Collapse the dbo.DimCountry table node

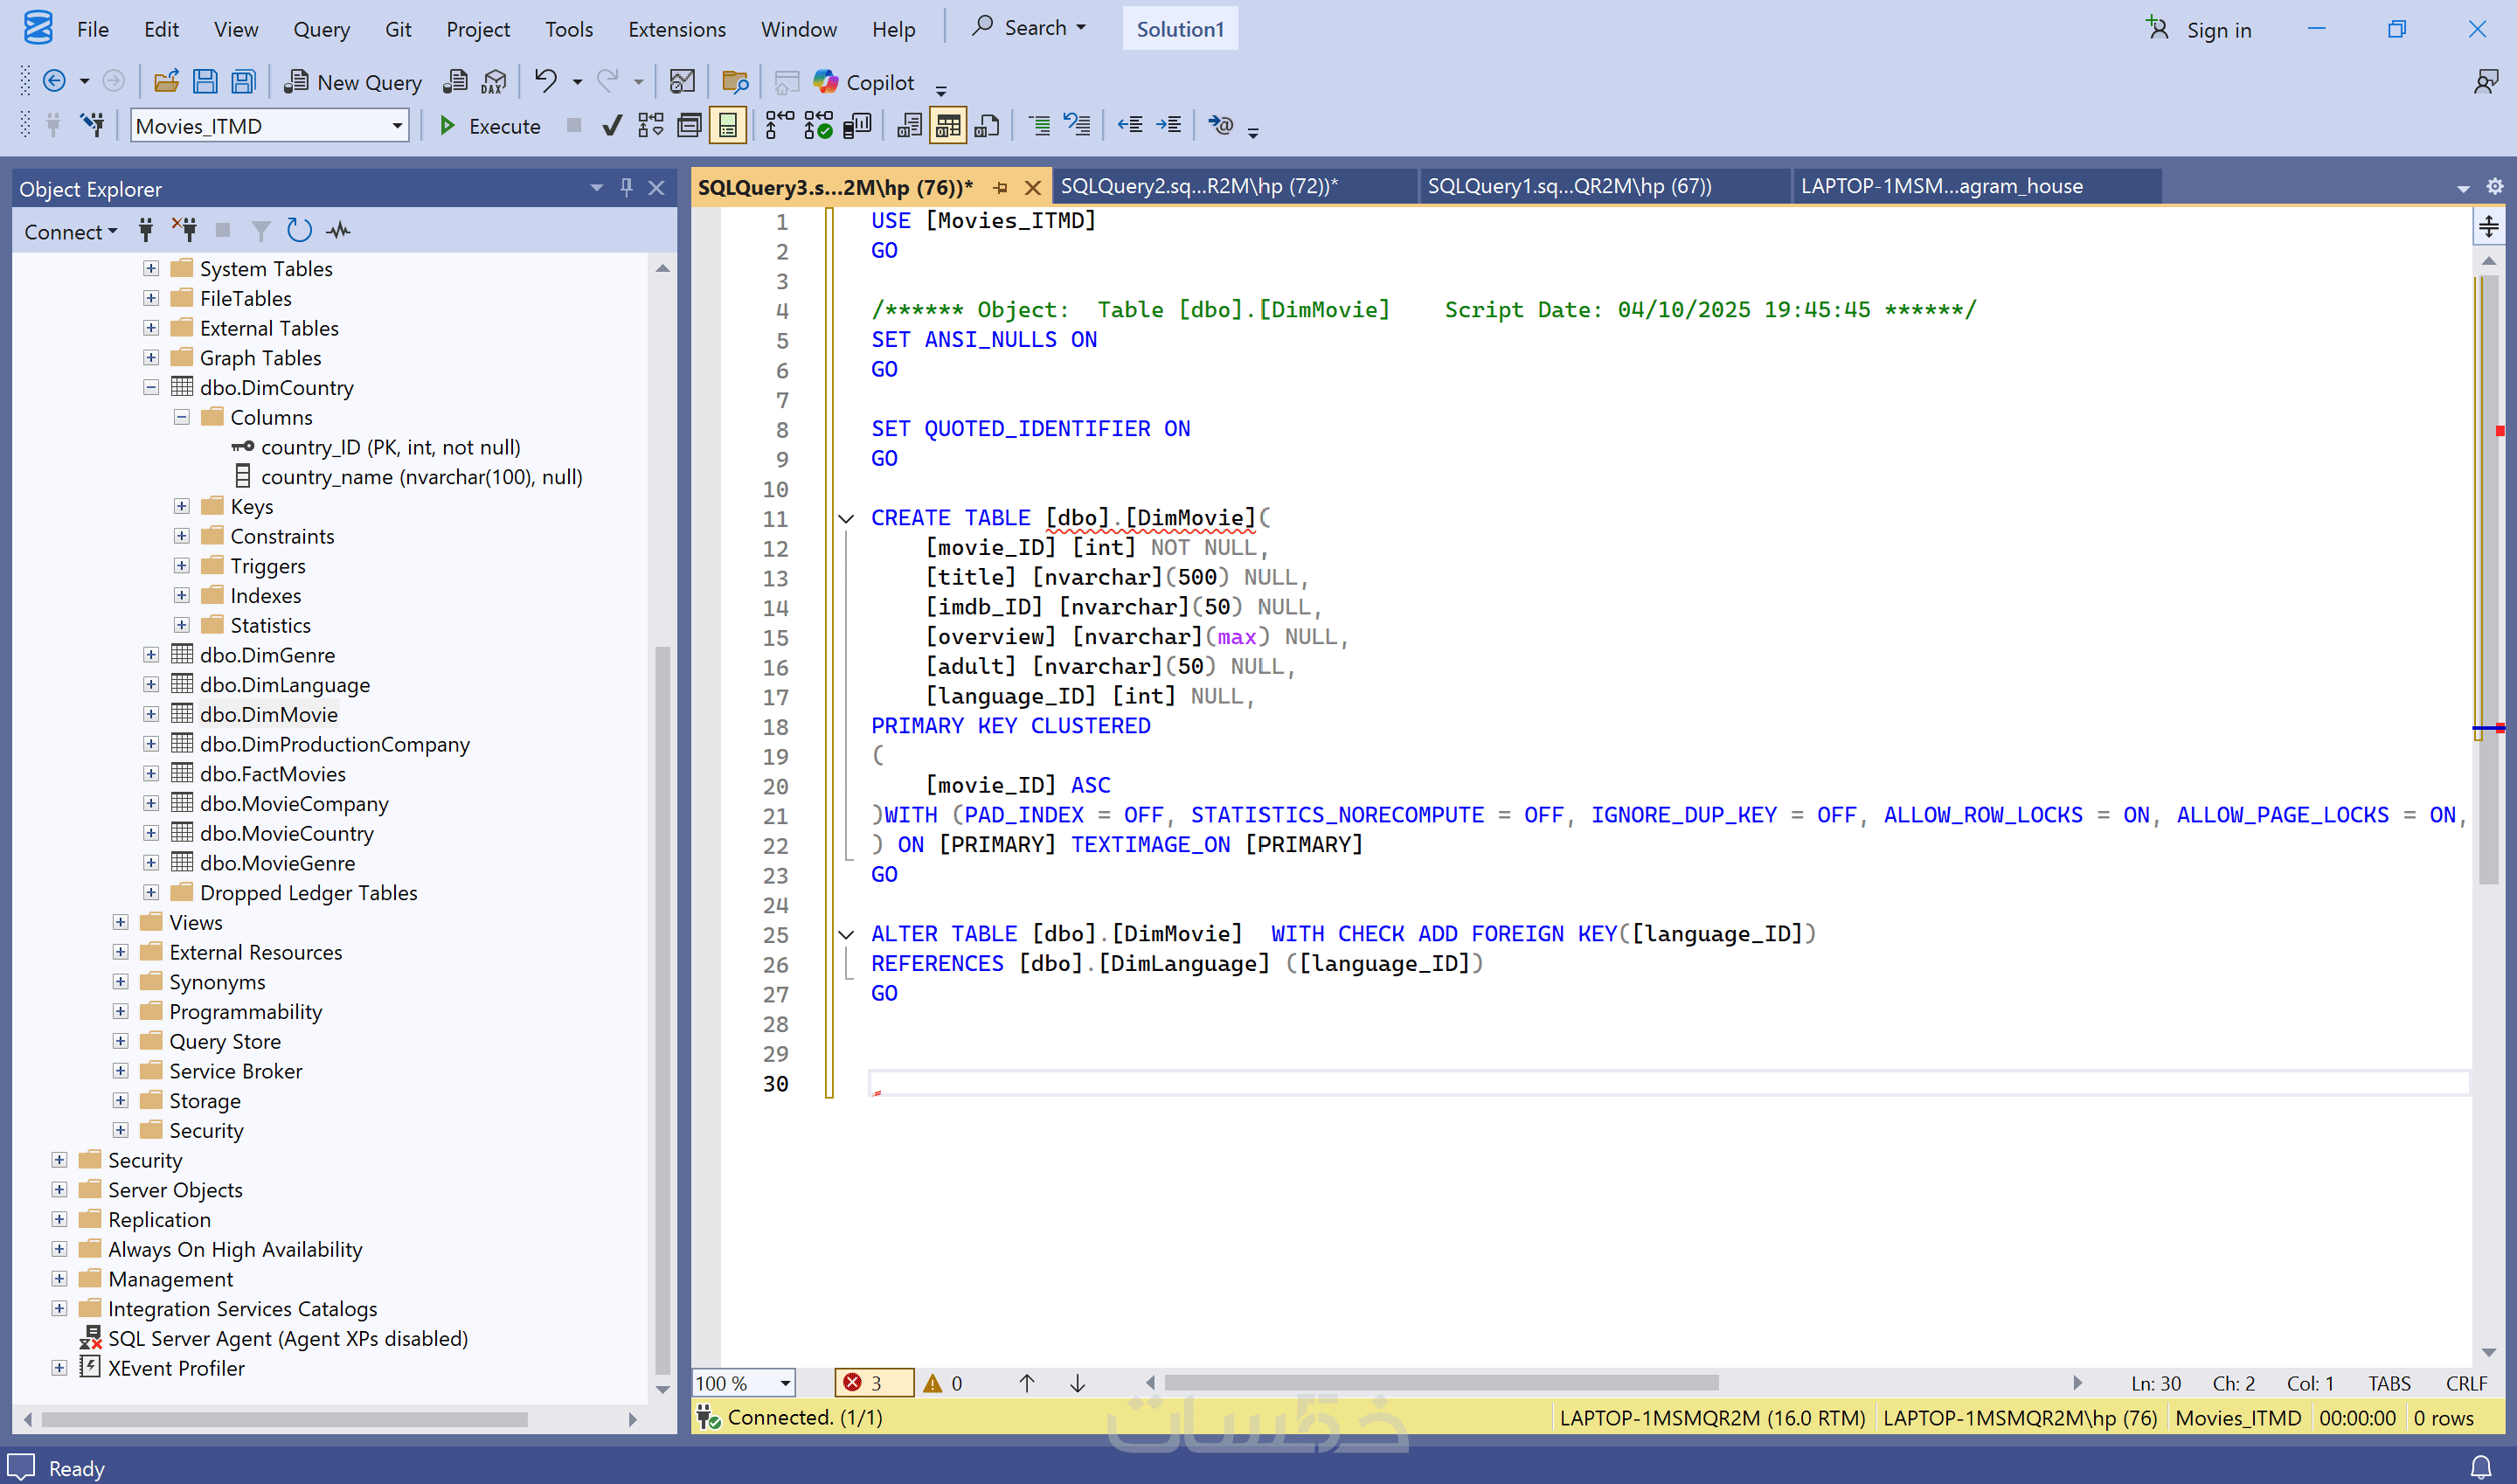[151, 388]
